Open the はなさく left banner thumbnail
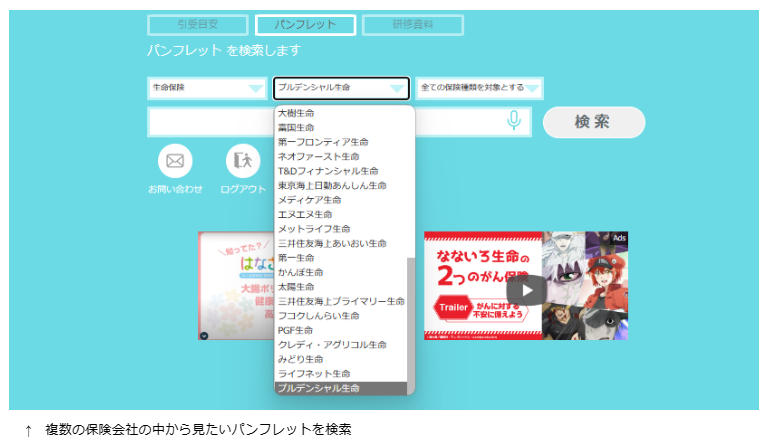Screen dimensions: 767x442 236,286
